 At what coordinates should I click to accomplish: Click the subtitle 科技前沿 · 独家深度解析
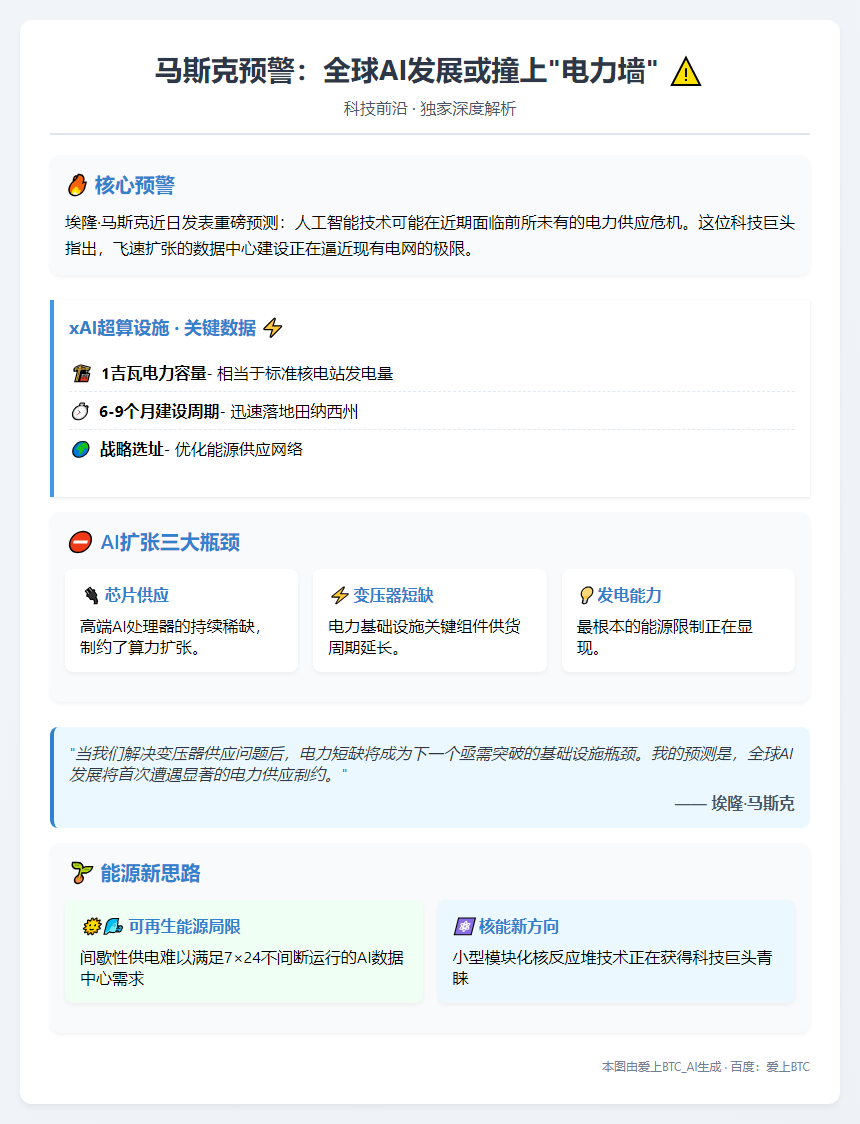pos(430,109)
